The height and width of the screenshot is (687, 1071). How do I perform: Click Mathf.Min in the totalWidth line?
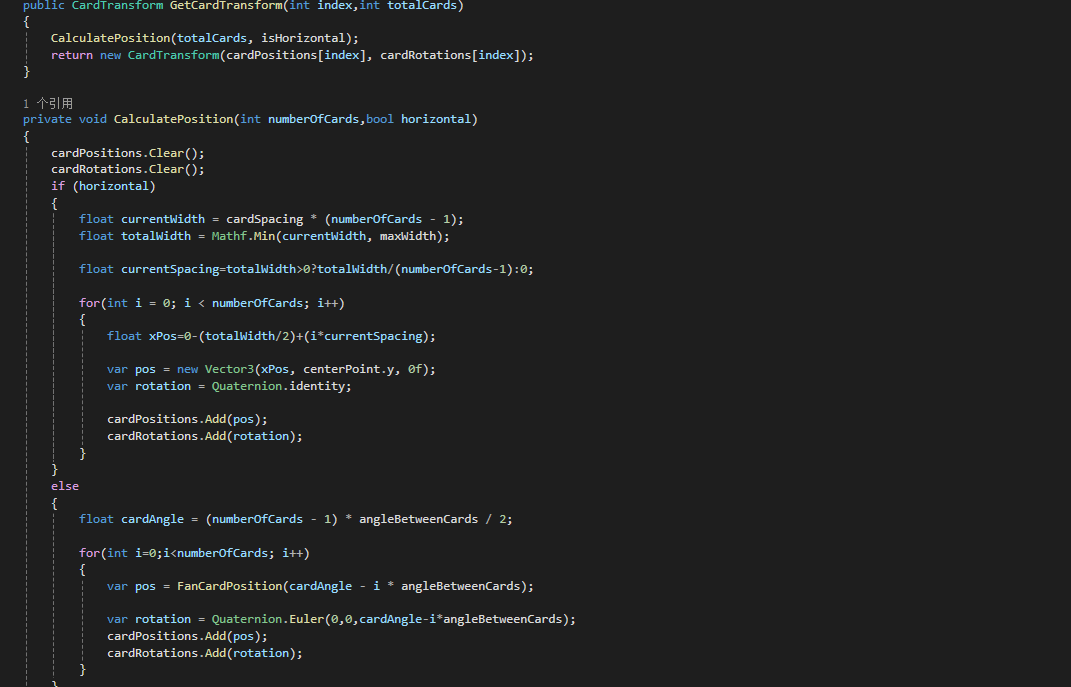coord(243,236)
